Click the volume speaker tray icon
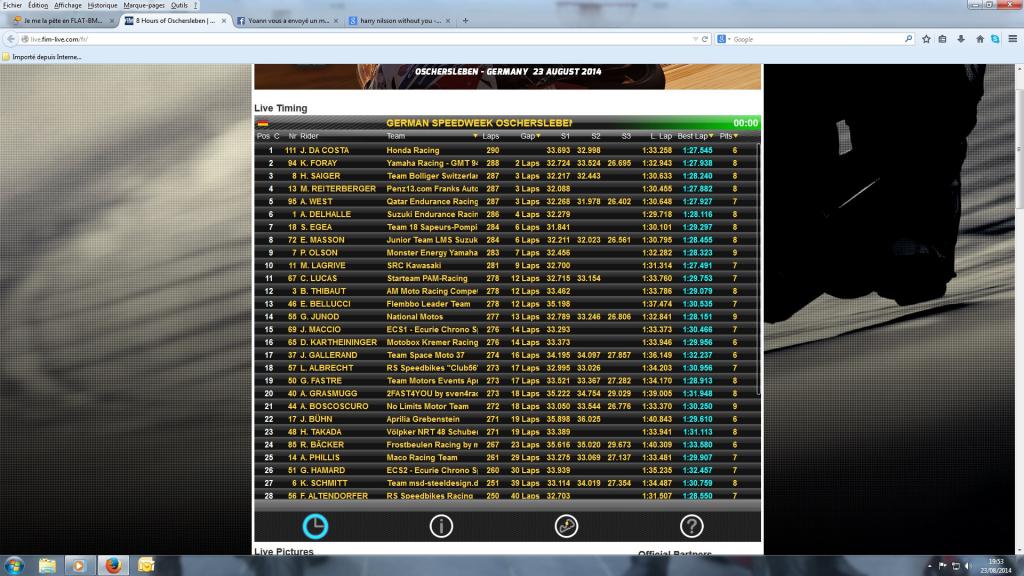Image resolution: width=1024 pixels, height=576 pixels. tap(968, 566)
